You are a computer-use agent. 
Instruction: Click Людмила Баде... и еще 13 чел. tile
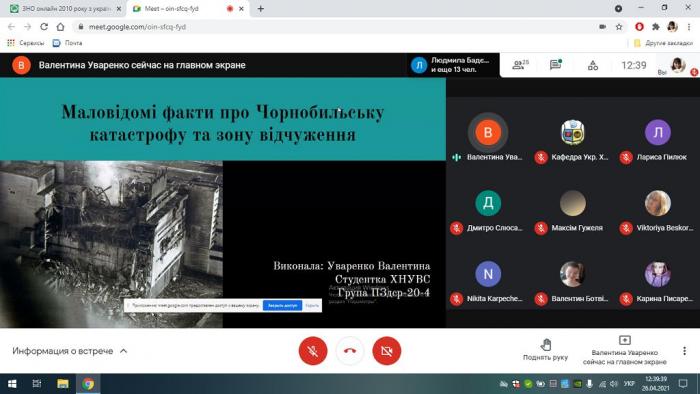coord(452,65)
